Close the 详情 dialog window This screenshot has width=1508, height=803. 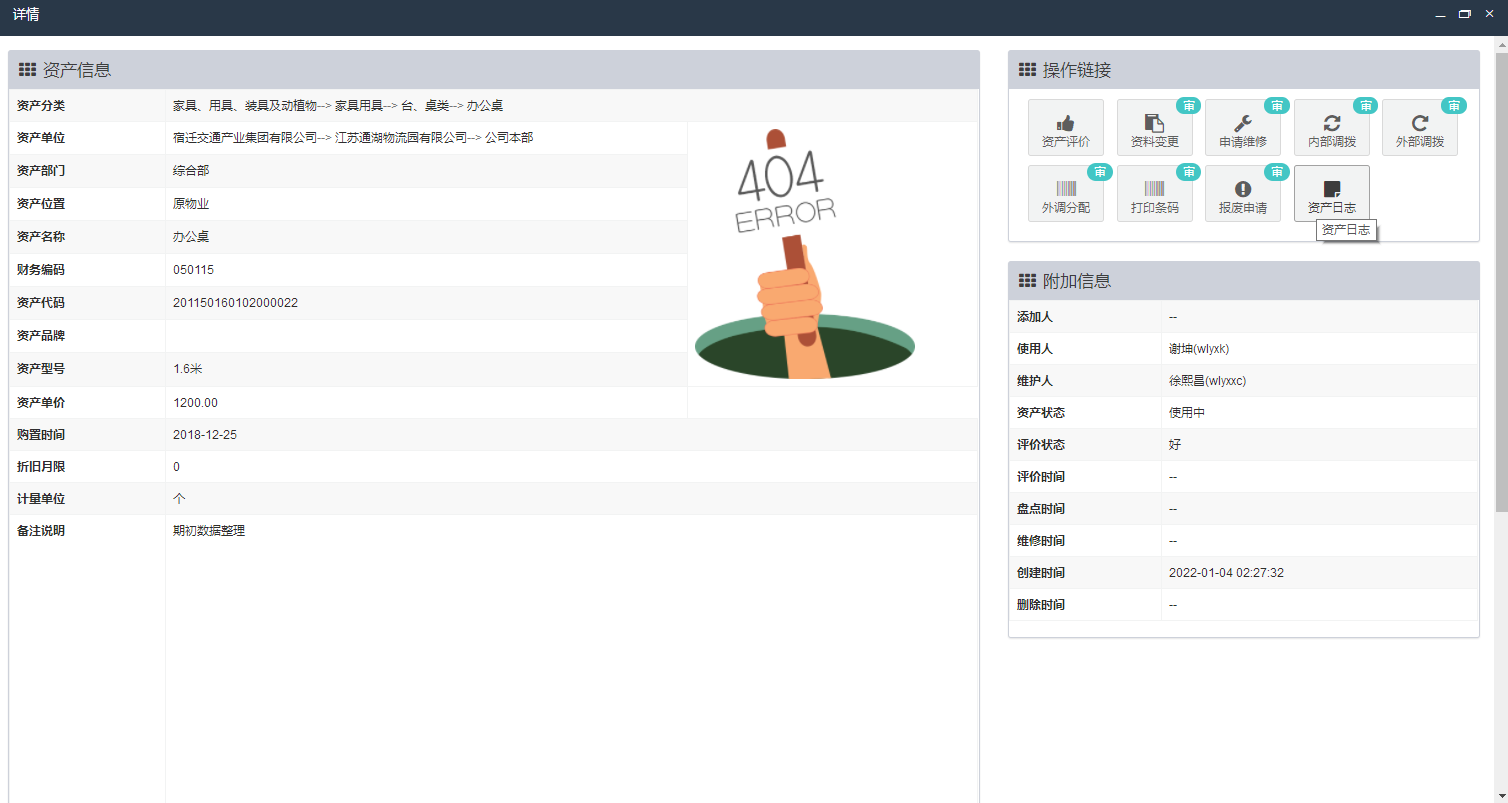(1489, 14)
